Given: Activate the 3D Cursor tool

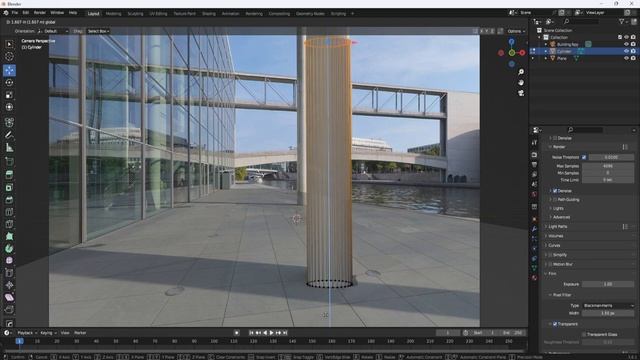Looking at the screenshot, I should (x=9, y=57).
